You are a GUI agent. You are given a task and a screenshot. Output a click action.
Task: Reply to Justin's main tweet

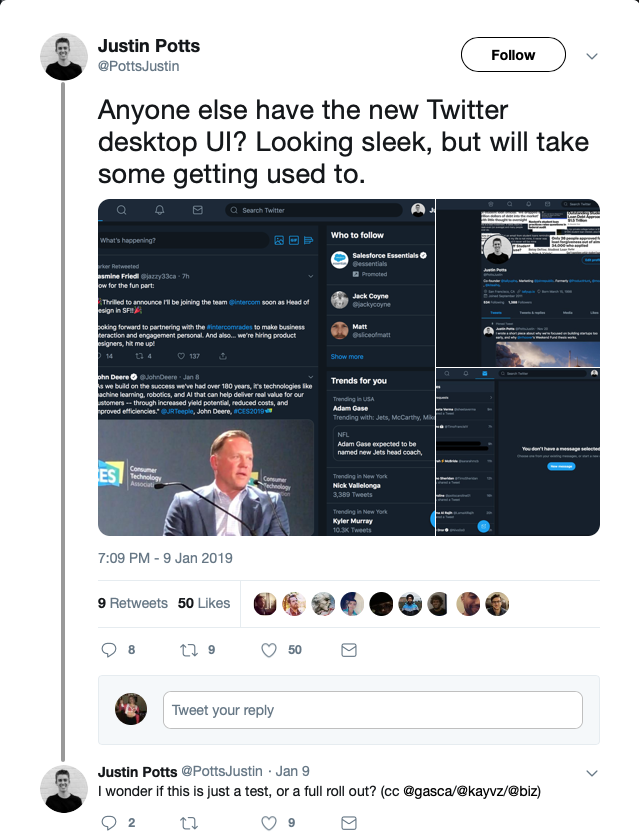[x=108, y=649]
